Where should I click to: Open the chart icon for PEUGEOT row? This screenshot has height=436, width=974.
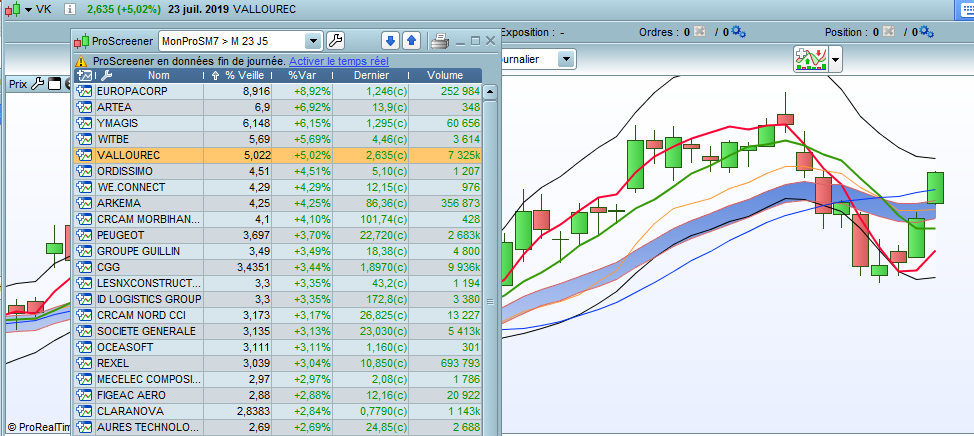click(x=84, y=235)
